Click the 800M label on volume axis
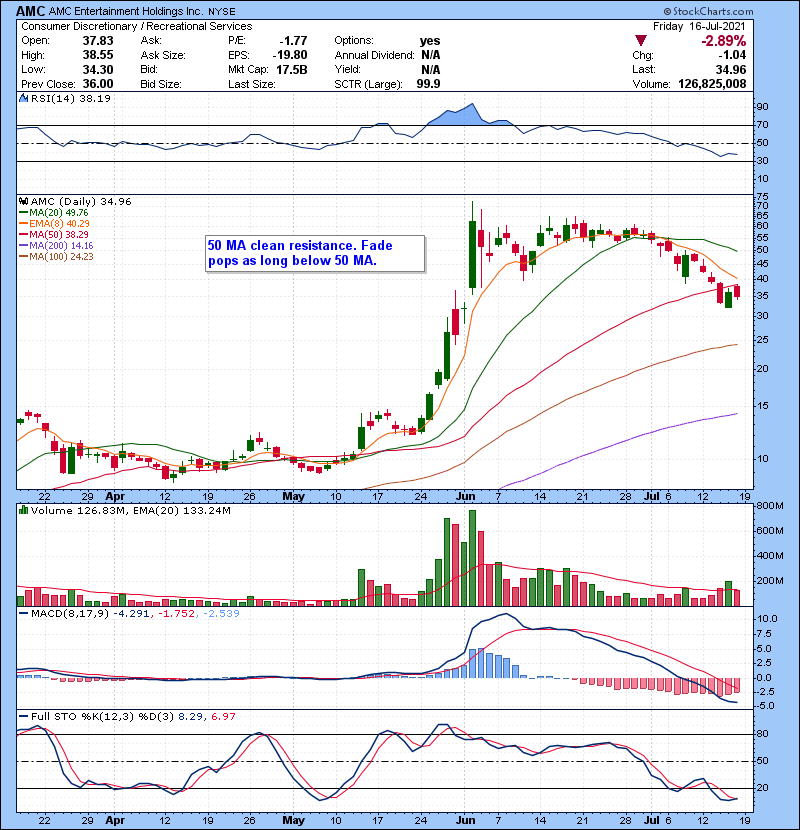The width and height of the screenshot is (800, 830). (770, 506)
